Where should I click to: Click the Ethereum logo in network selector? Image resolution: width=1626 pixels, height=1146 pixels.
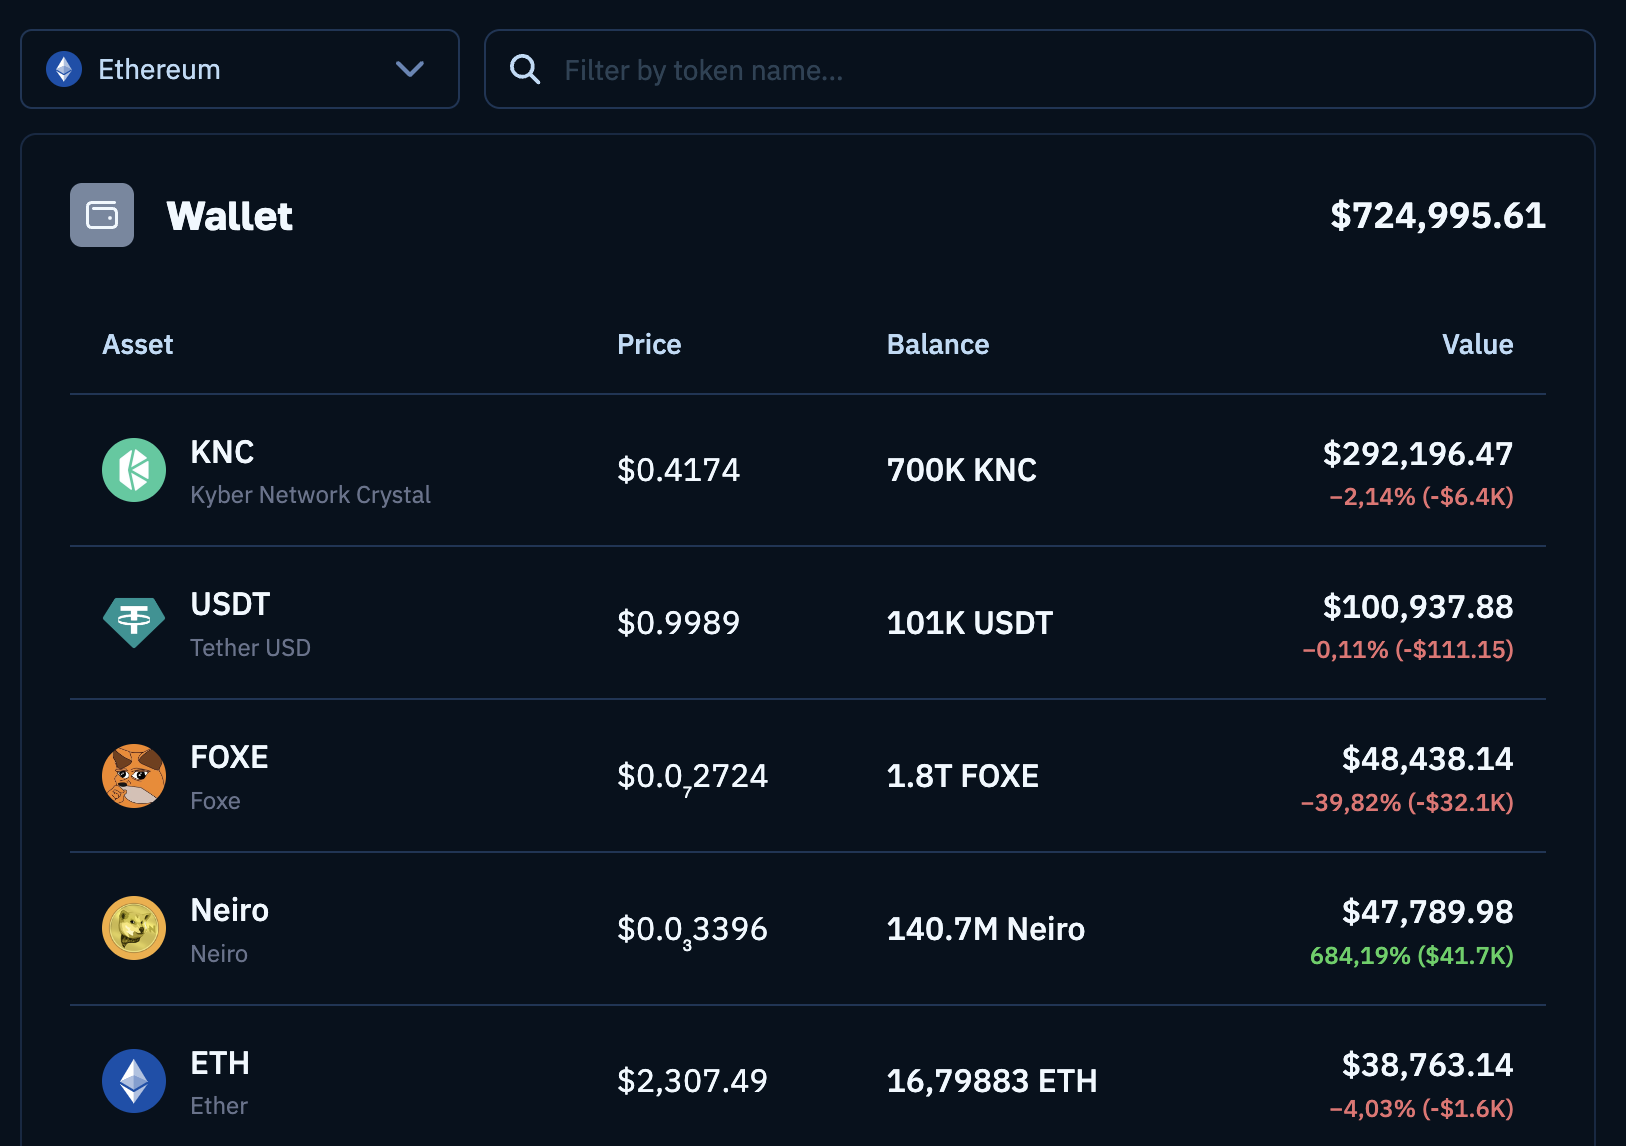tap(64, 69)
